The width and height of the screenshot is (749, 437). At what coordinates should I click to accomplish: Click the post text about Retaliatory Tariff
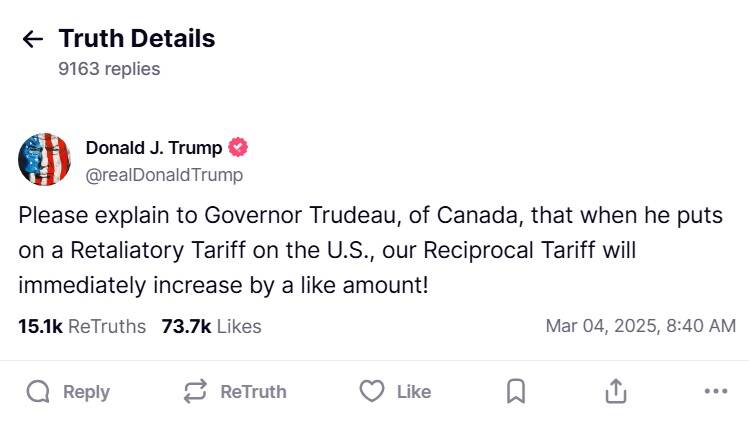tap(370, 250)
